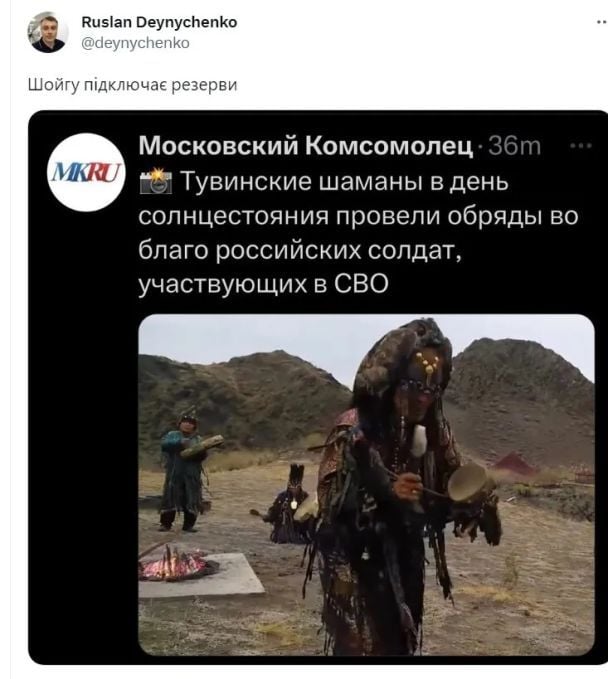
Task: Click the MKRU round logo avatar
Action: pyautogui.click(x=86, y=172)
